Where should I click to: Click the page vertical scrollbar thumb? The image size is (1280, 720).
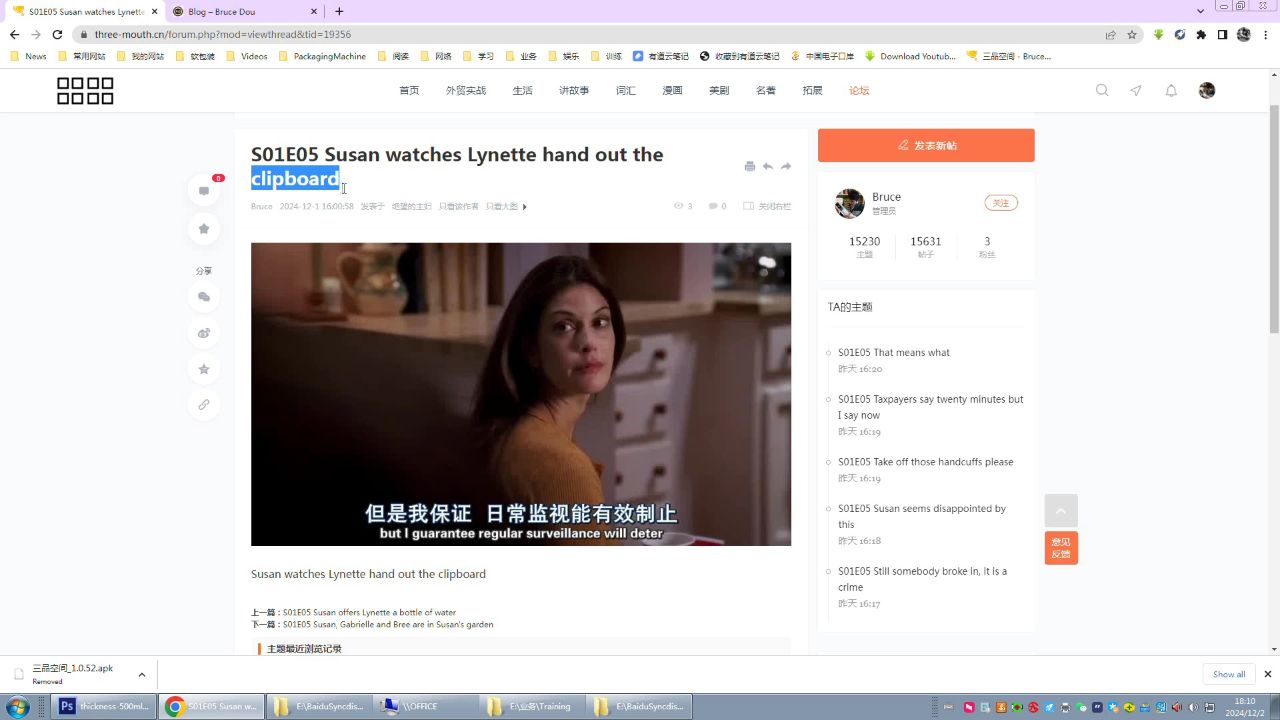1273,218
